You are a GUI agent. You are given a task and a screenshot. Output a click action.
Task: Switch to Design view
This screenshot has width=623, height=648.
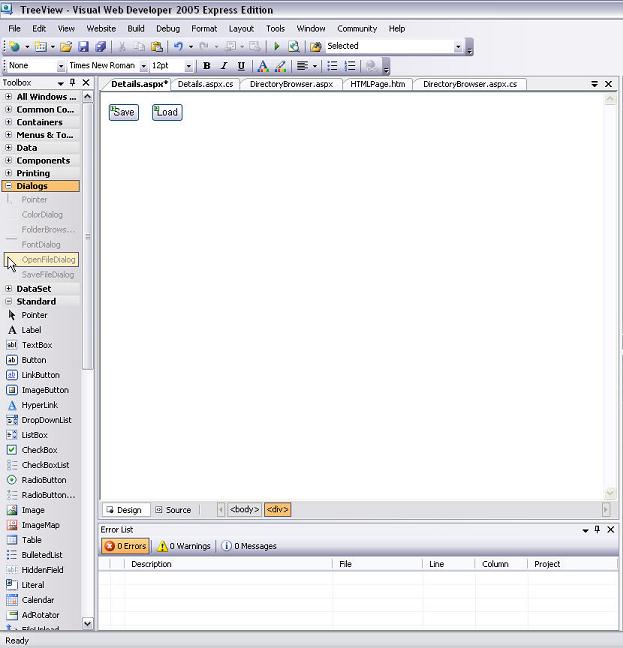coord(124,510)
